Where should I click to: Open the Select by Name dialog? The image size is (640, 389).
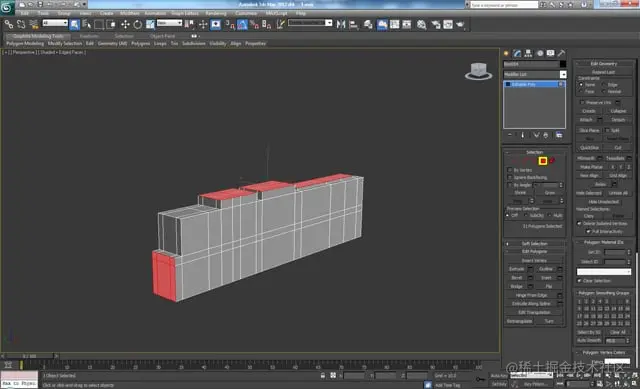[x=87, y=24]
